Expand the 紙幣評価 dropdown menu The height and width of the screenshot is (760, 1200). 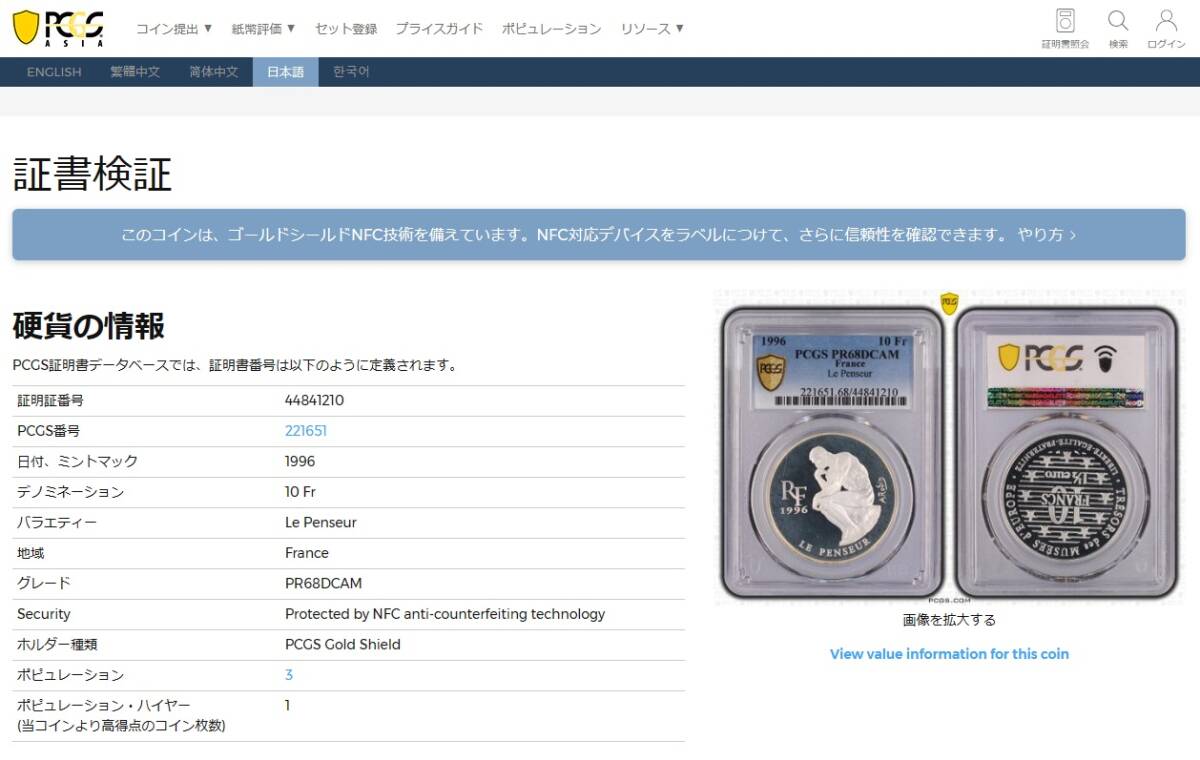[x=264, y=29]
